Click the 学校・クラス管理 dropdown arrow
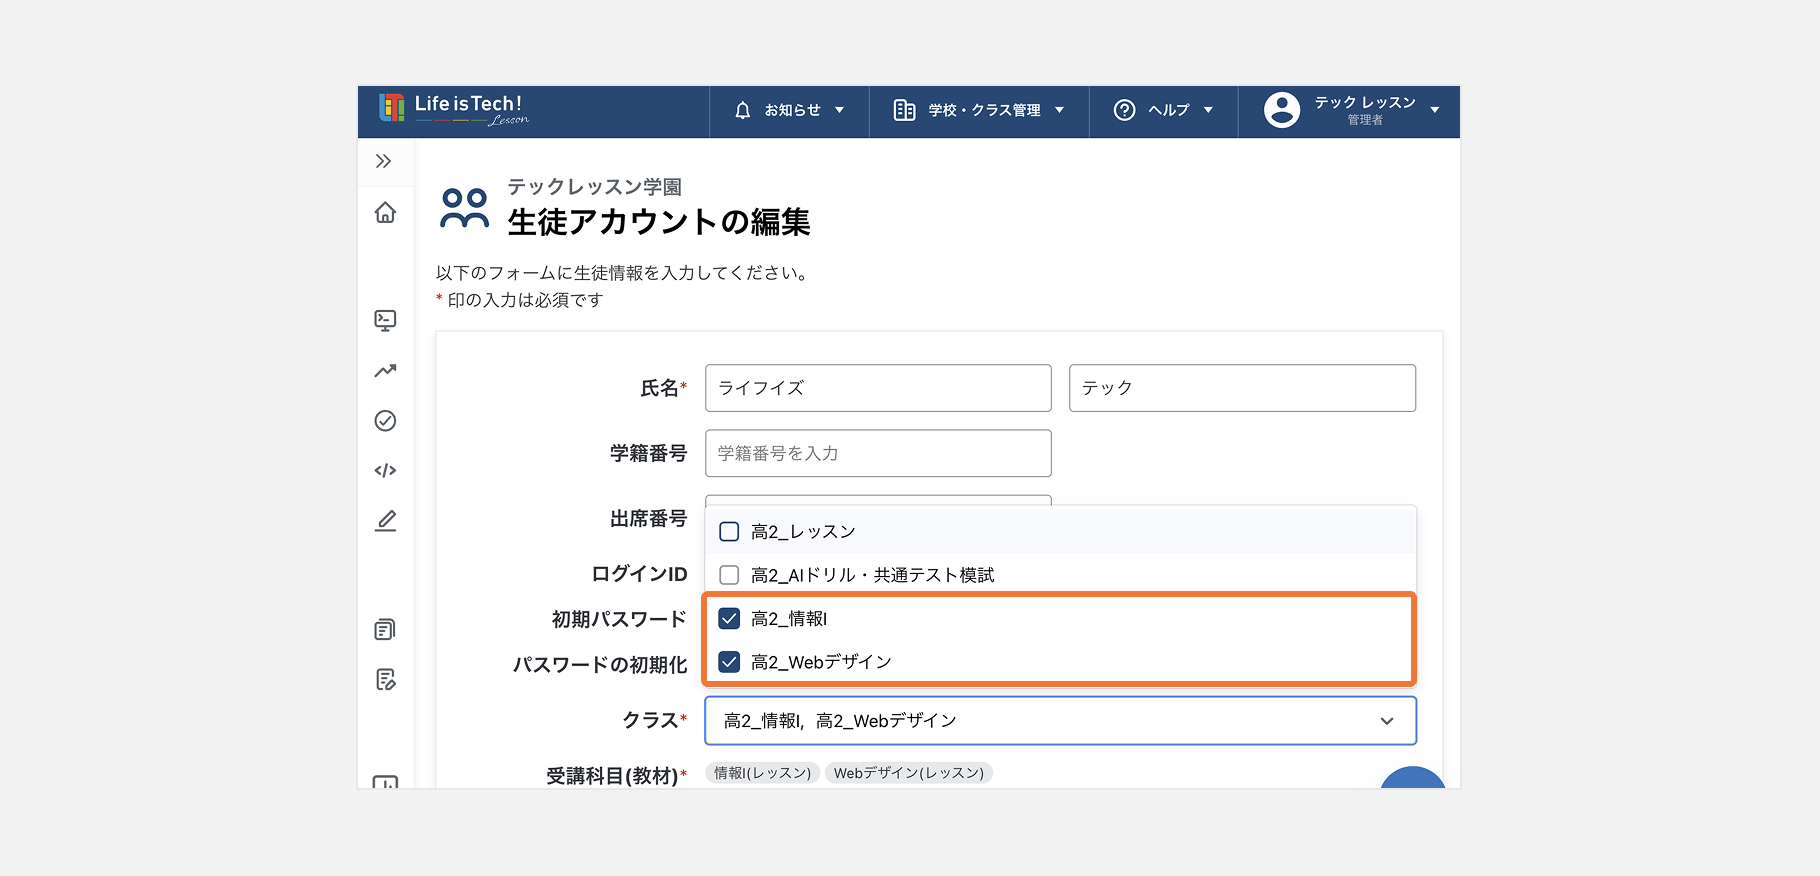The width and height of the screenshot is (1820, 876). pos(1059,110)
